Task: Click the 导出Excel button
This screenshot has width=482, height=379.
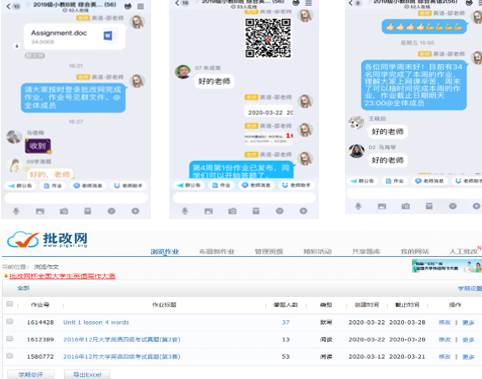Action: pyautogui.click(x=87, y=375)
